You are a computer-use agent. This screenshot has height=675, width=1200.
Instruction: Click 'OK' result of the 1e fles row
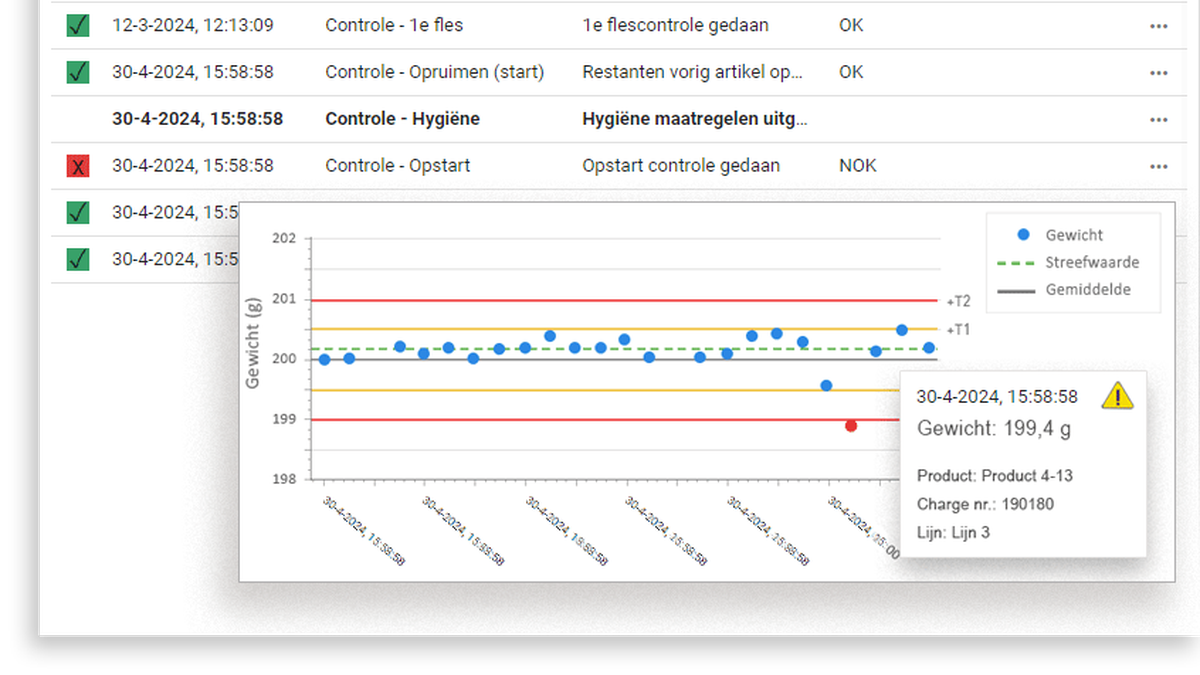(851, 25)
